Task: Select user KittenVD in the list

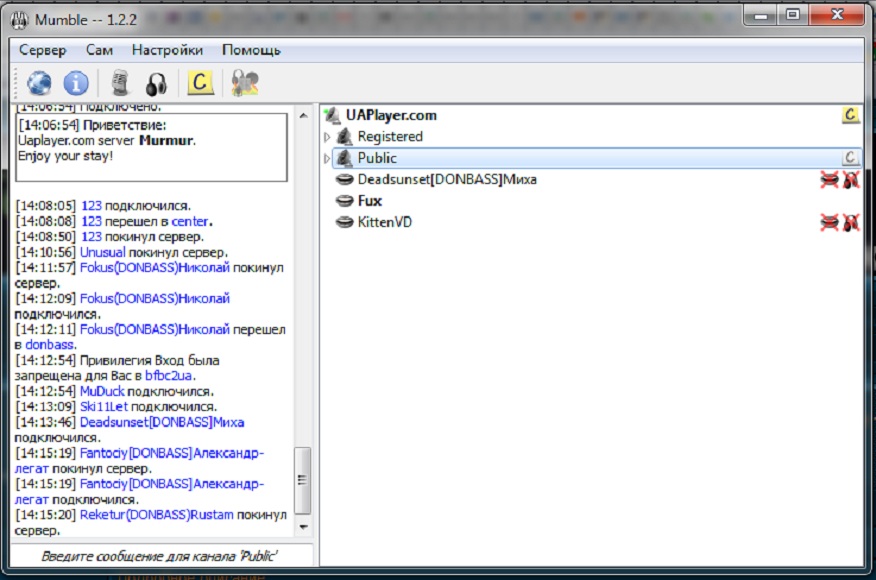Action: coord(384,222)
